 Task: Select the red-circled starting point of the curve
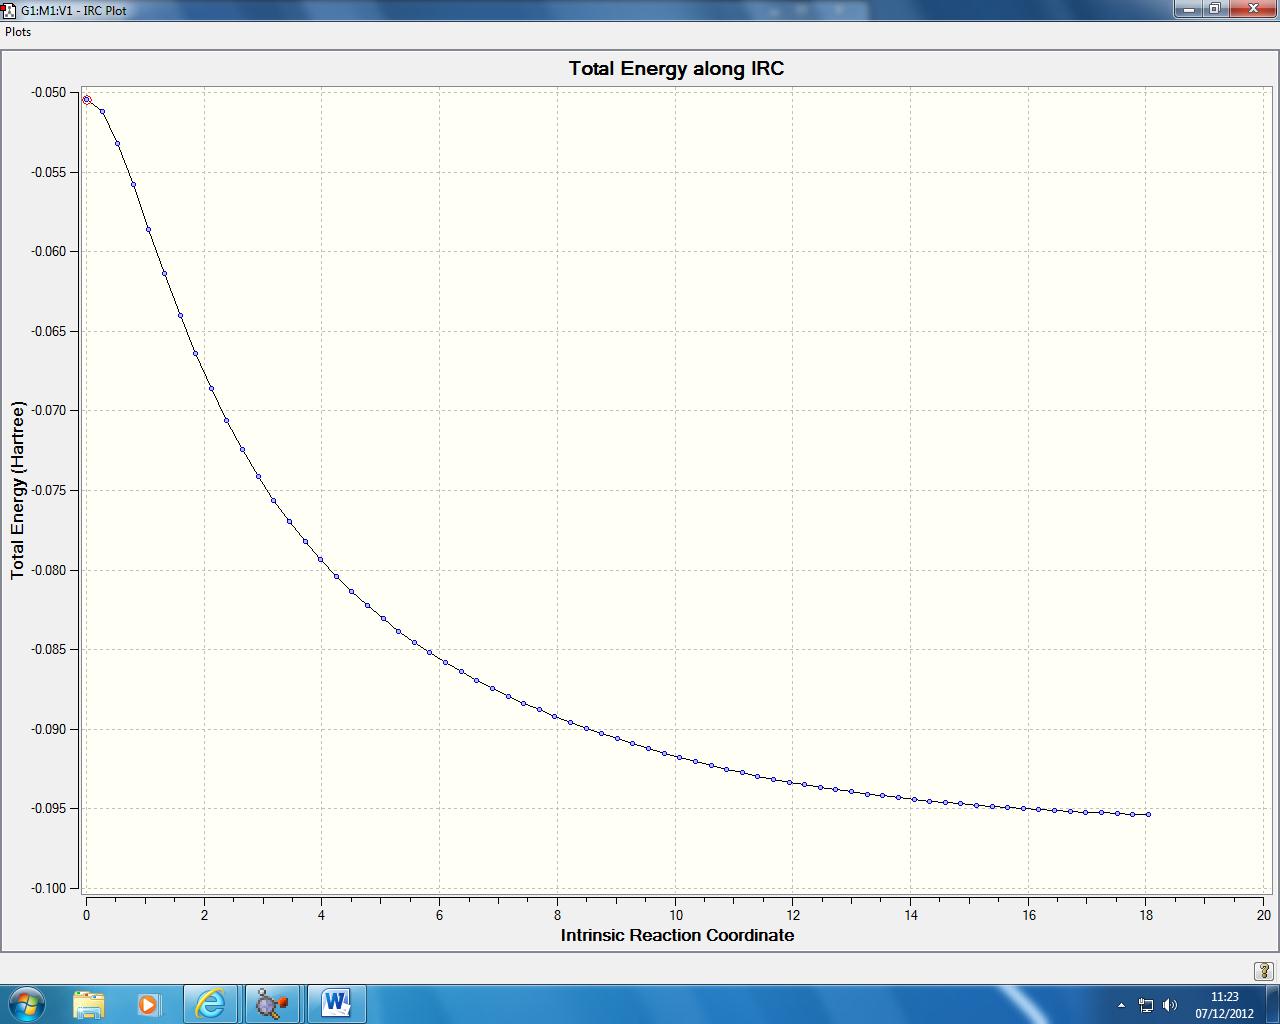tap(87, 100)
